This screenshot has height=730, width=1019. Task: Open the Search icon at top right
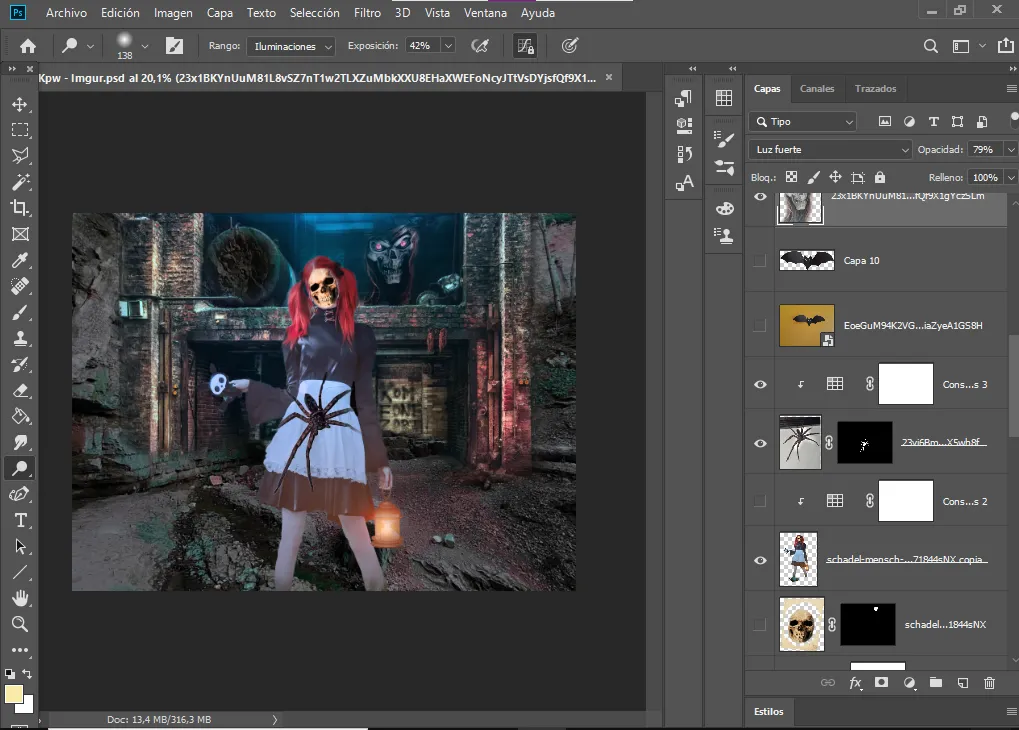(x=931, y=46)
